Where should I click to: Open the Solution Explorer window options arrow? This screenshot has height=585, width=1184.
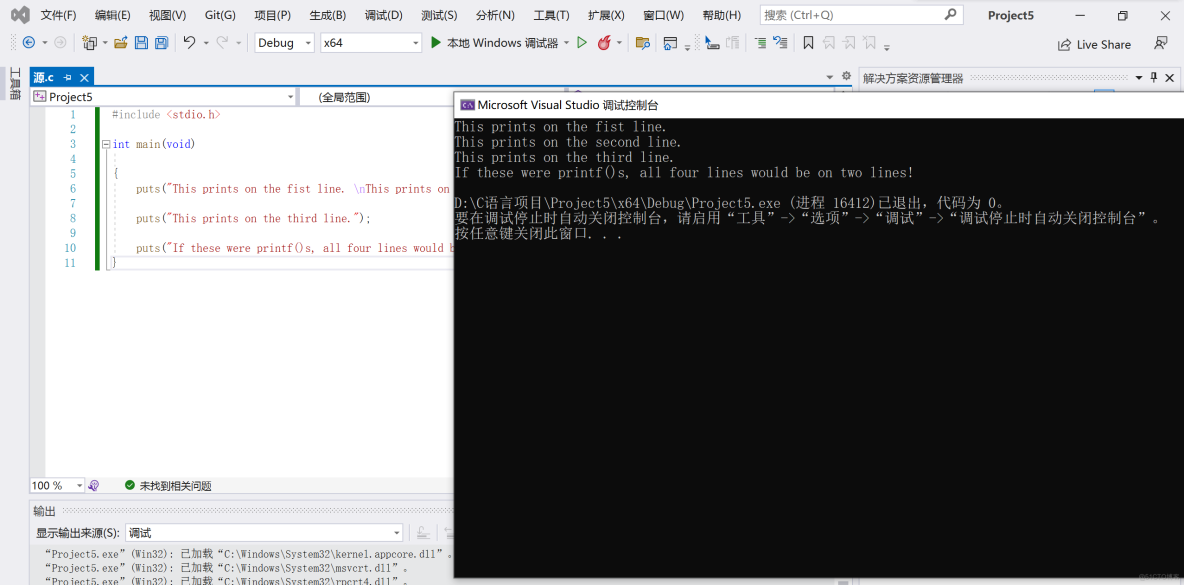click(x=1139, y=78)
